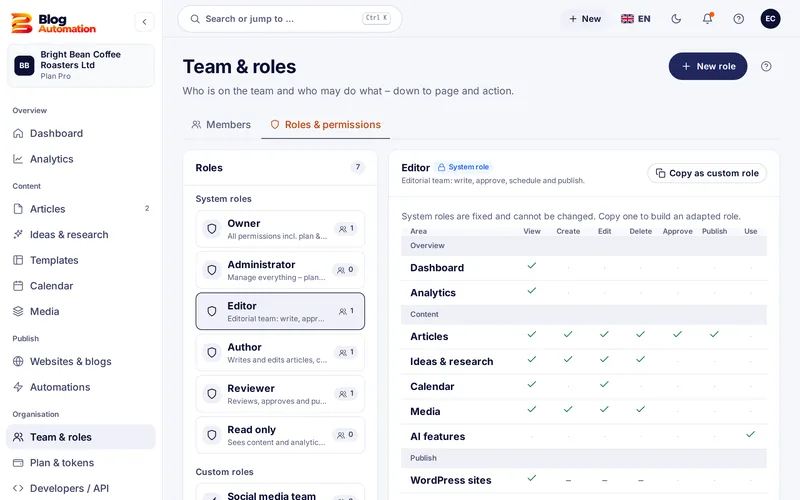Toggle Articles Publish permission checkmark

click(714, 335)
